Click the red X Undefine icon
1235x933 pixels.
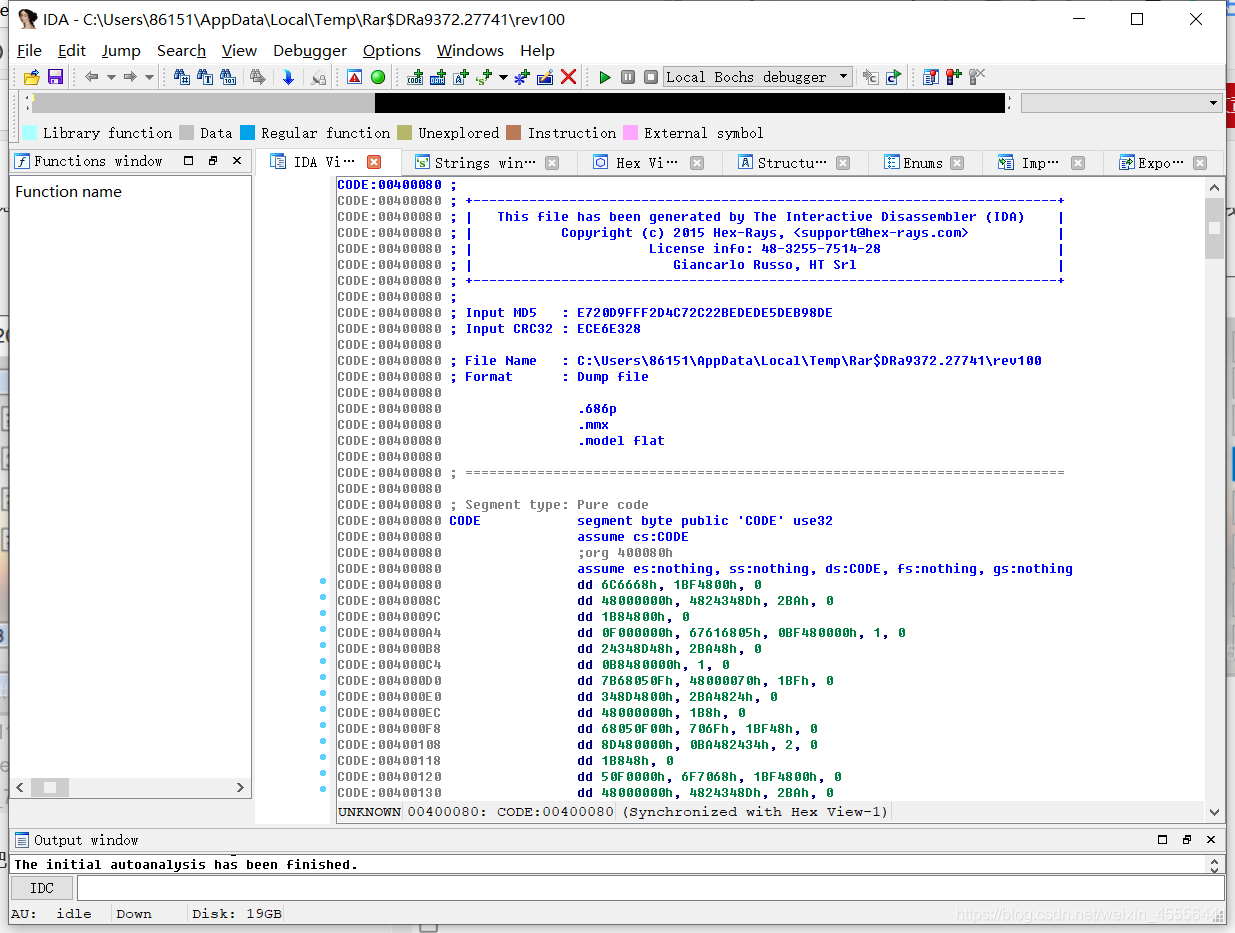pos(568,77)
